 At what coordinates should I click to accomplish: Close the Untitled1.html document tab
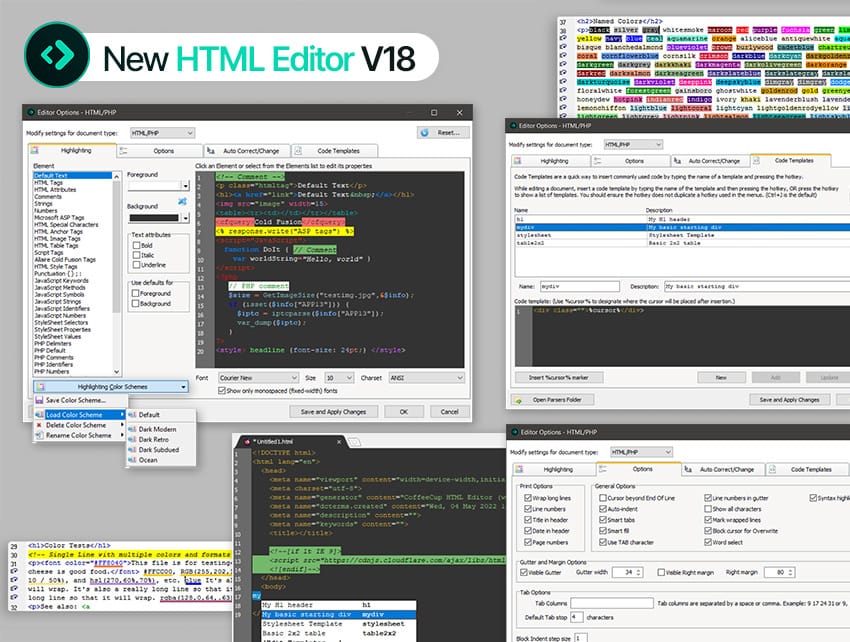point(339,442)
